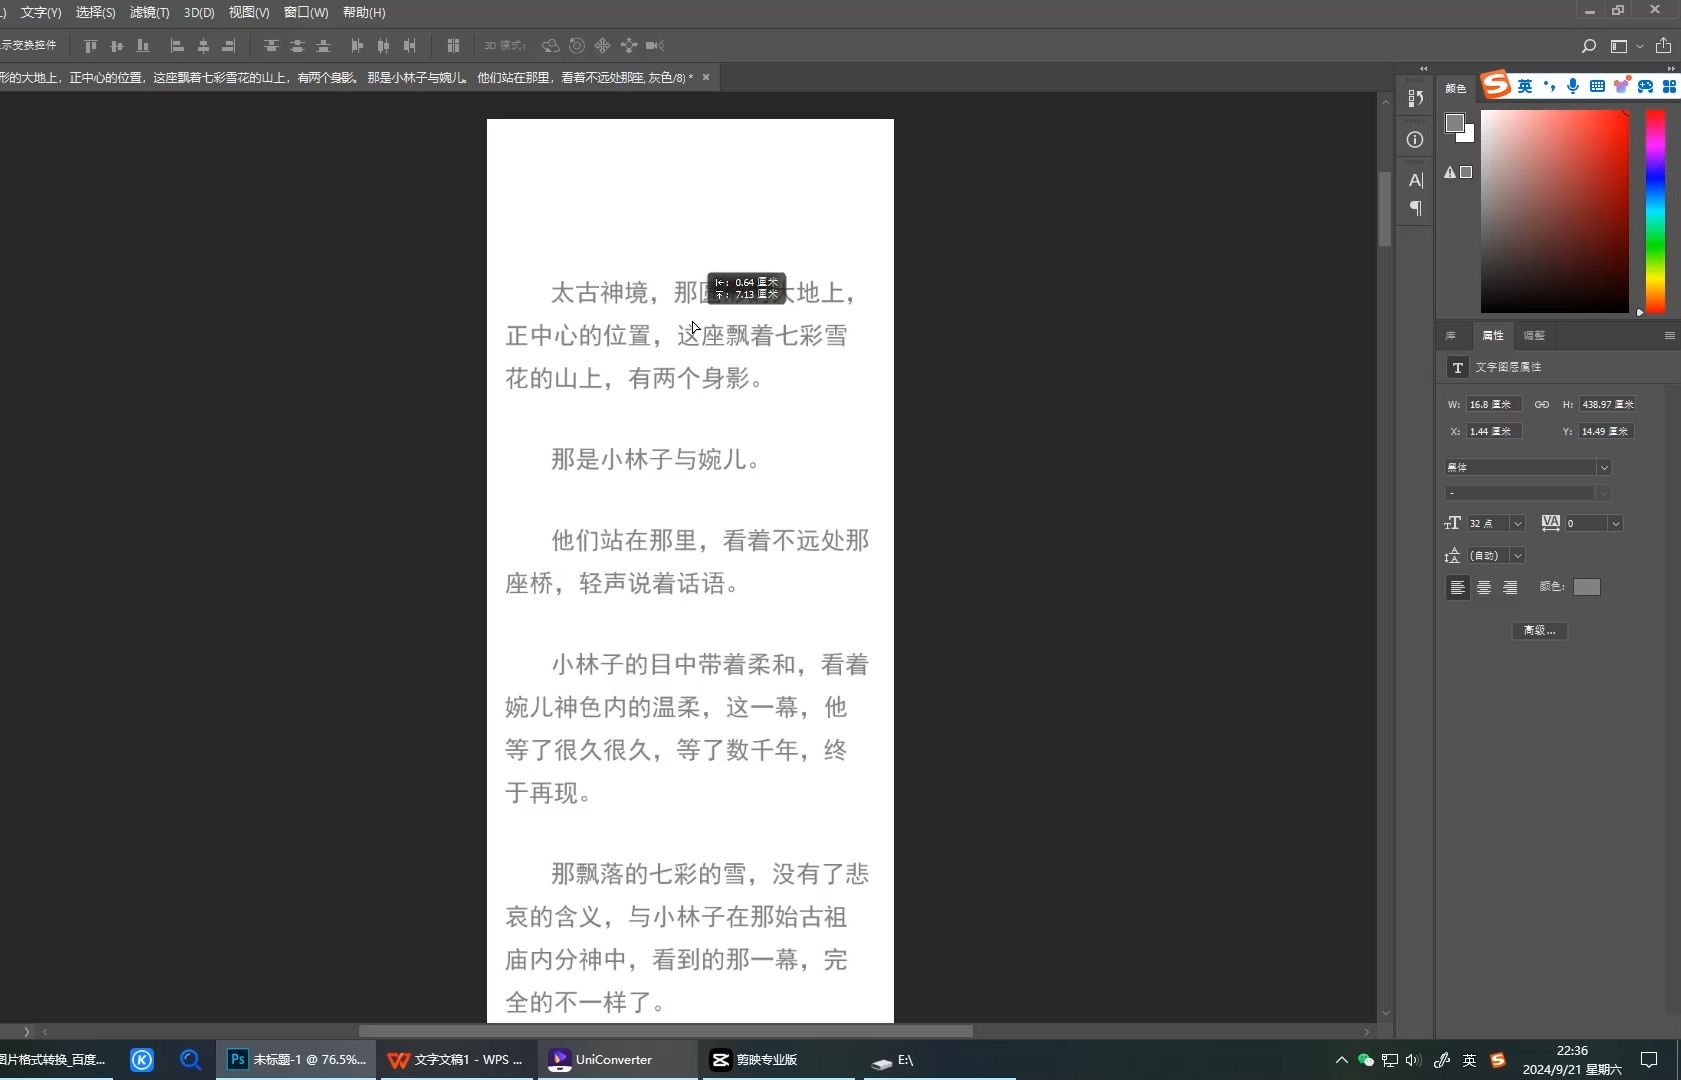Click the W width input field
This screenshot has height=1080, width=1681.
1494,404
